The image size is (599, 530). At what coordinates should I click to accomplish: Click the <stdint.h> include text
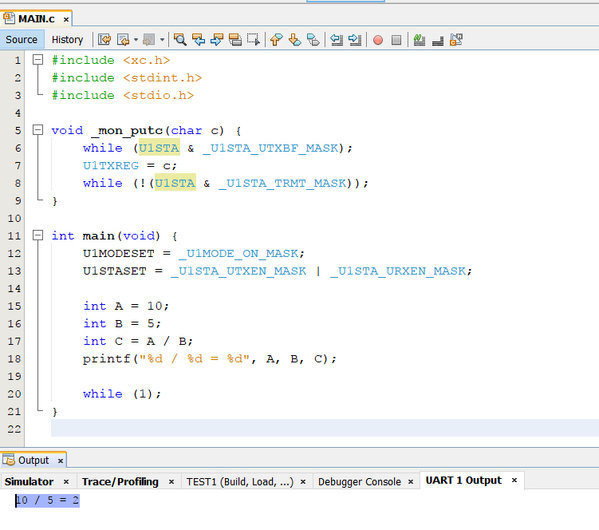162,78
